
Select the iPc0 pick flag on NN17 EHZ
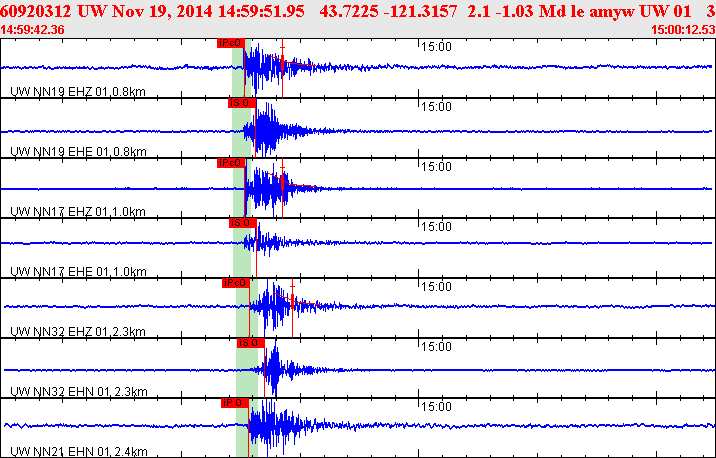pyautogui.click(x=231, y=163)
